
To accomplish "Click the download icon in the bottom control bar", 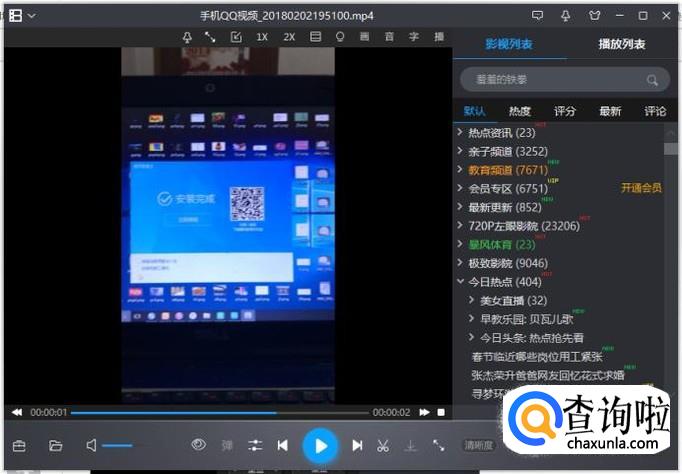I will point(411,446).
